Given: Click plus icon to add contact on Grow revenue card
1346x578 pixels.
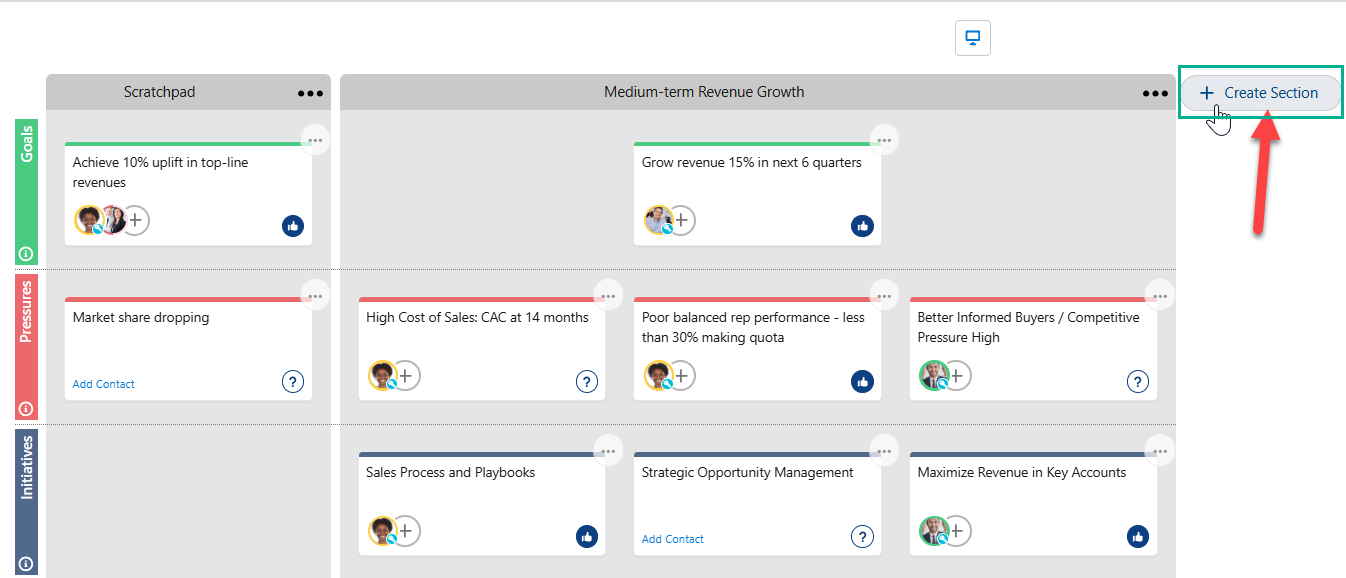Looking at the screenshot, I should pos(681,220).
